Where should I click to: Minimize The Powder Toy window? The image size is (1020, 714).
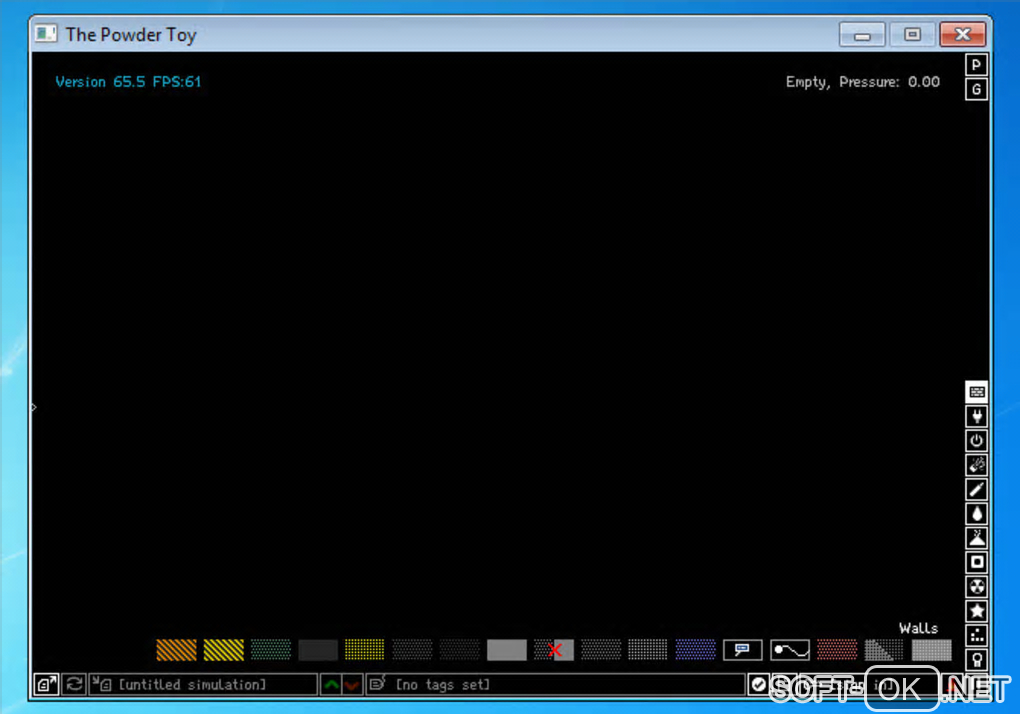862,34
